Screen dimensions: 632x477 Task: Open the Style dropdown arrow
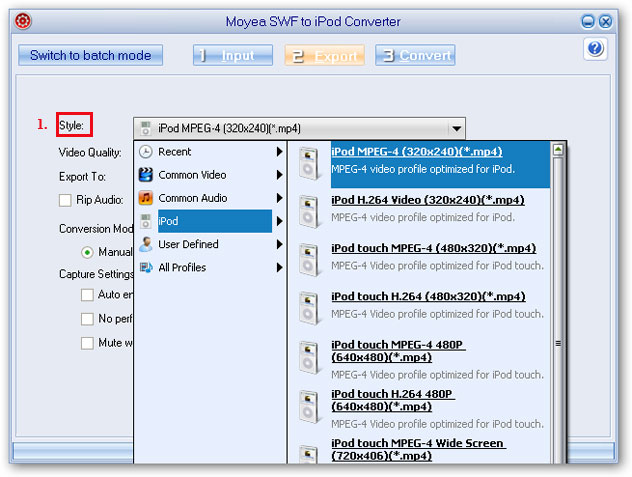pyautogui.click(x=456, y=129)
